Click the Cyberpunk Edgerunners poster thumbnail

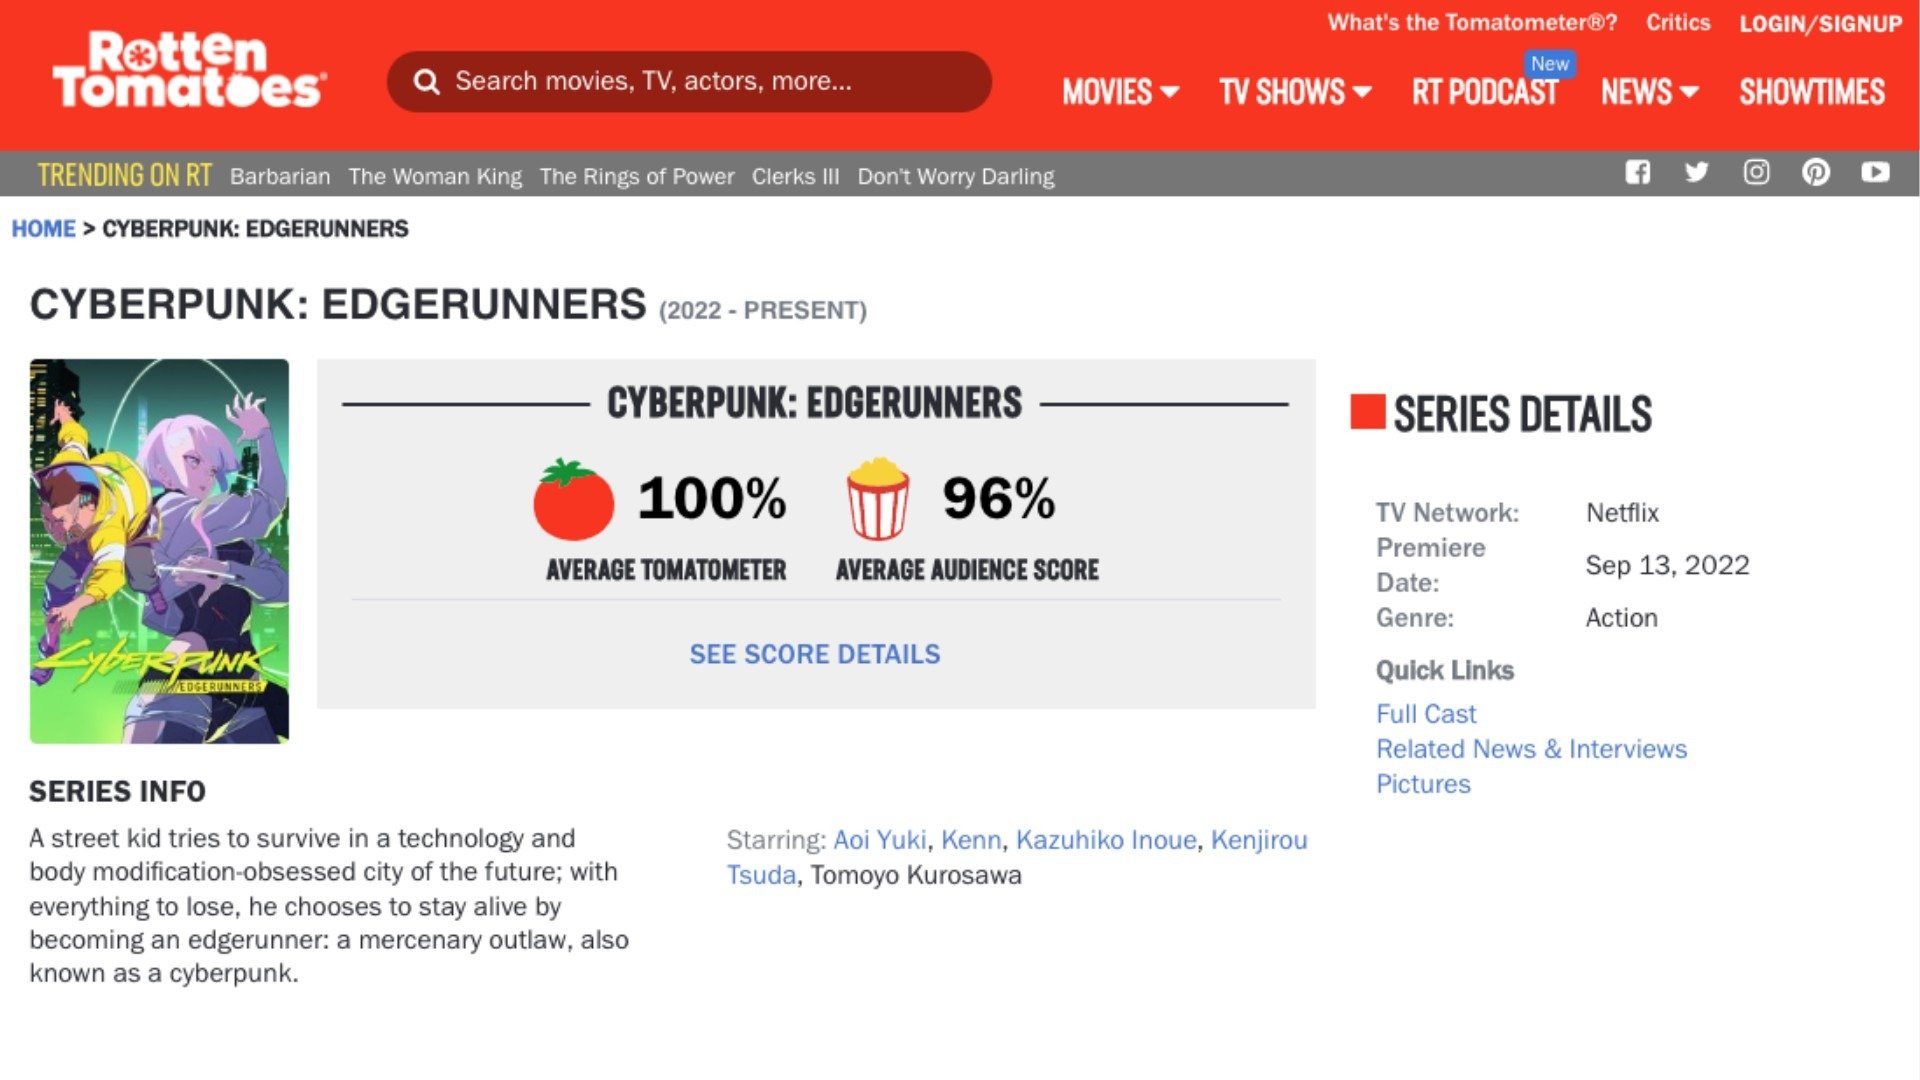point(159,551)
